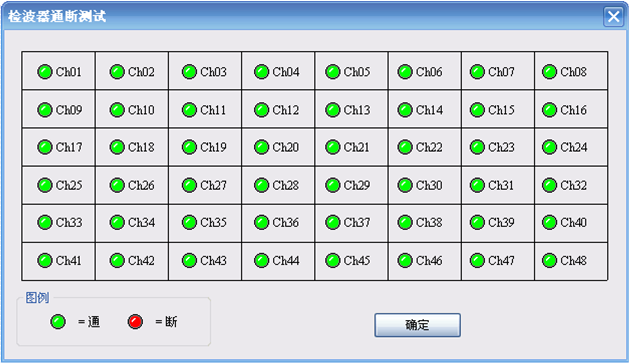Select the Ch33 green status light
The image size is (629, 363).
click(x=45, y=222)
